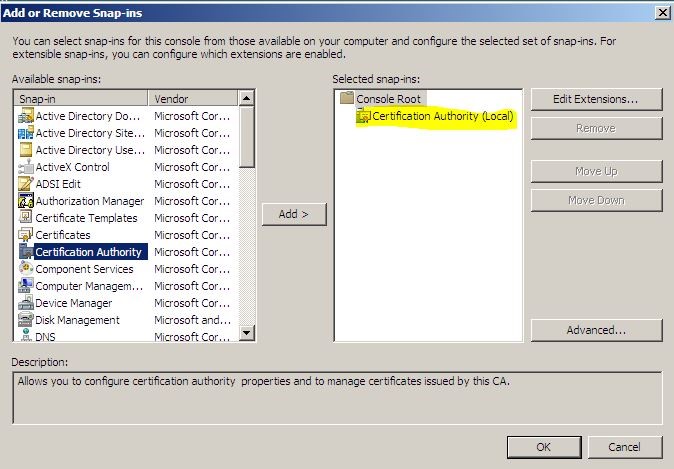This screenshot has height=469, width=674.
Task: Select DNS snap-in entry
Action: click(45, 336)
